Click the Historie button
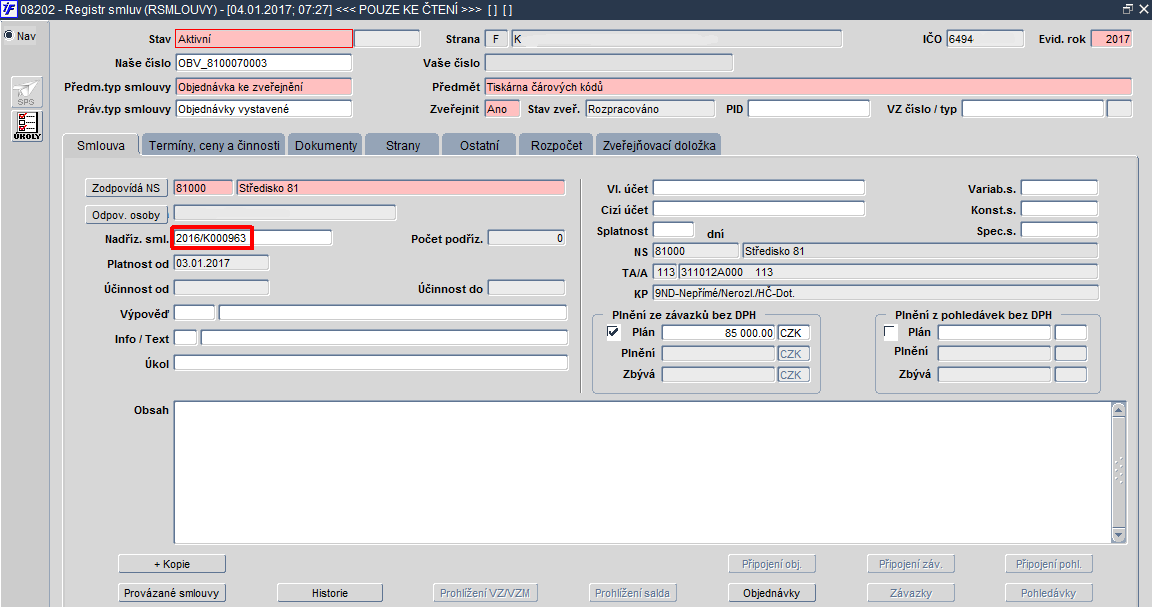Screen dimensions: 1152x607 (x=330, y=592)
